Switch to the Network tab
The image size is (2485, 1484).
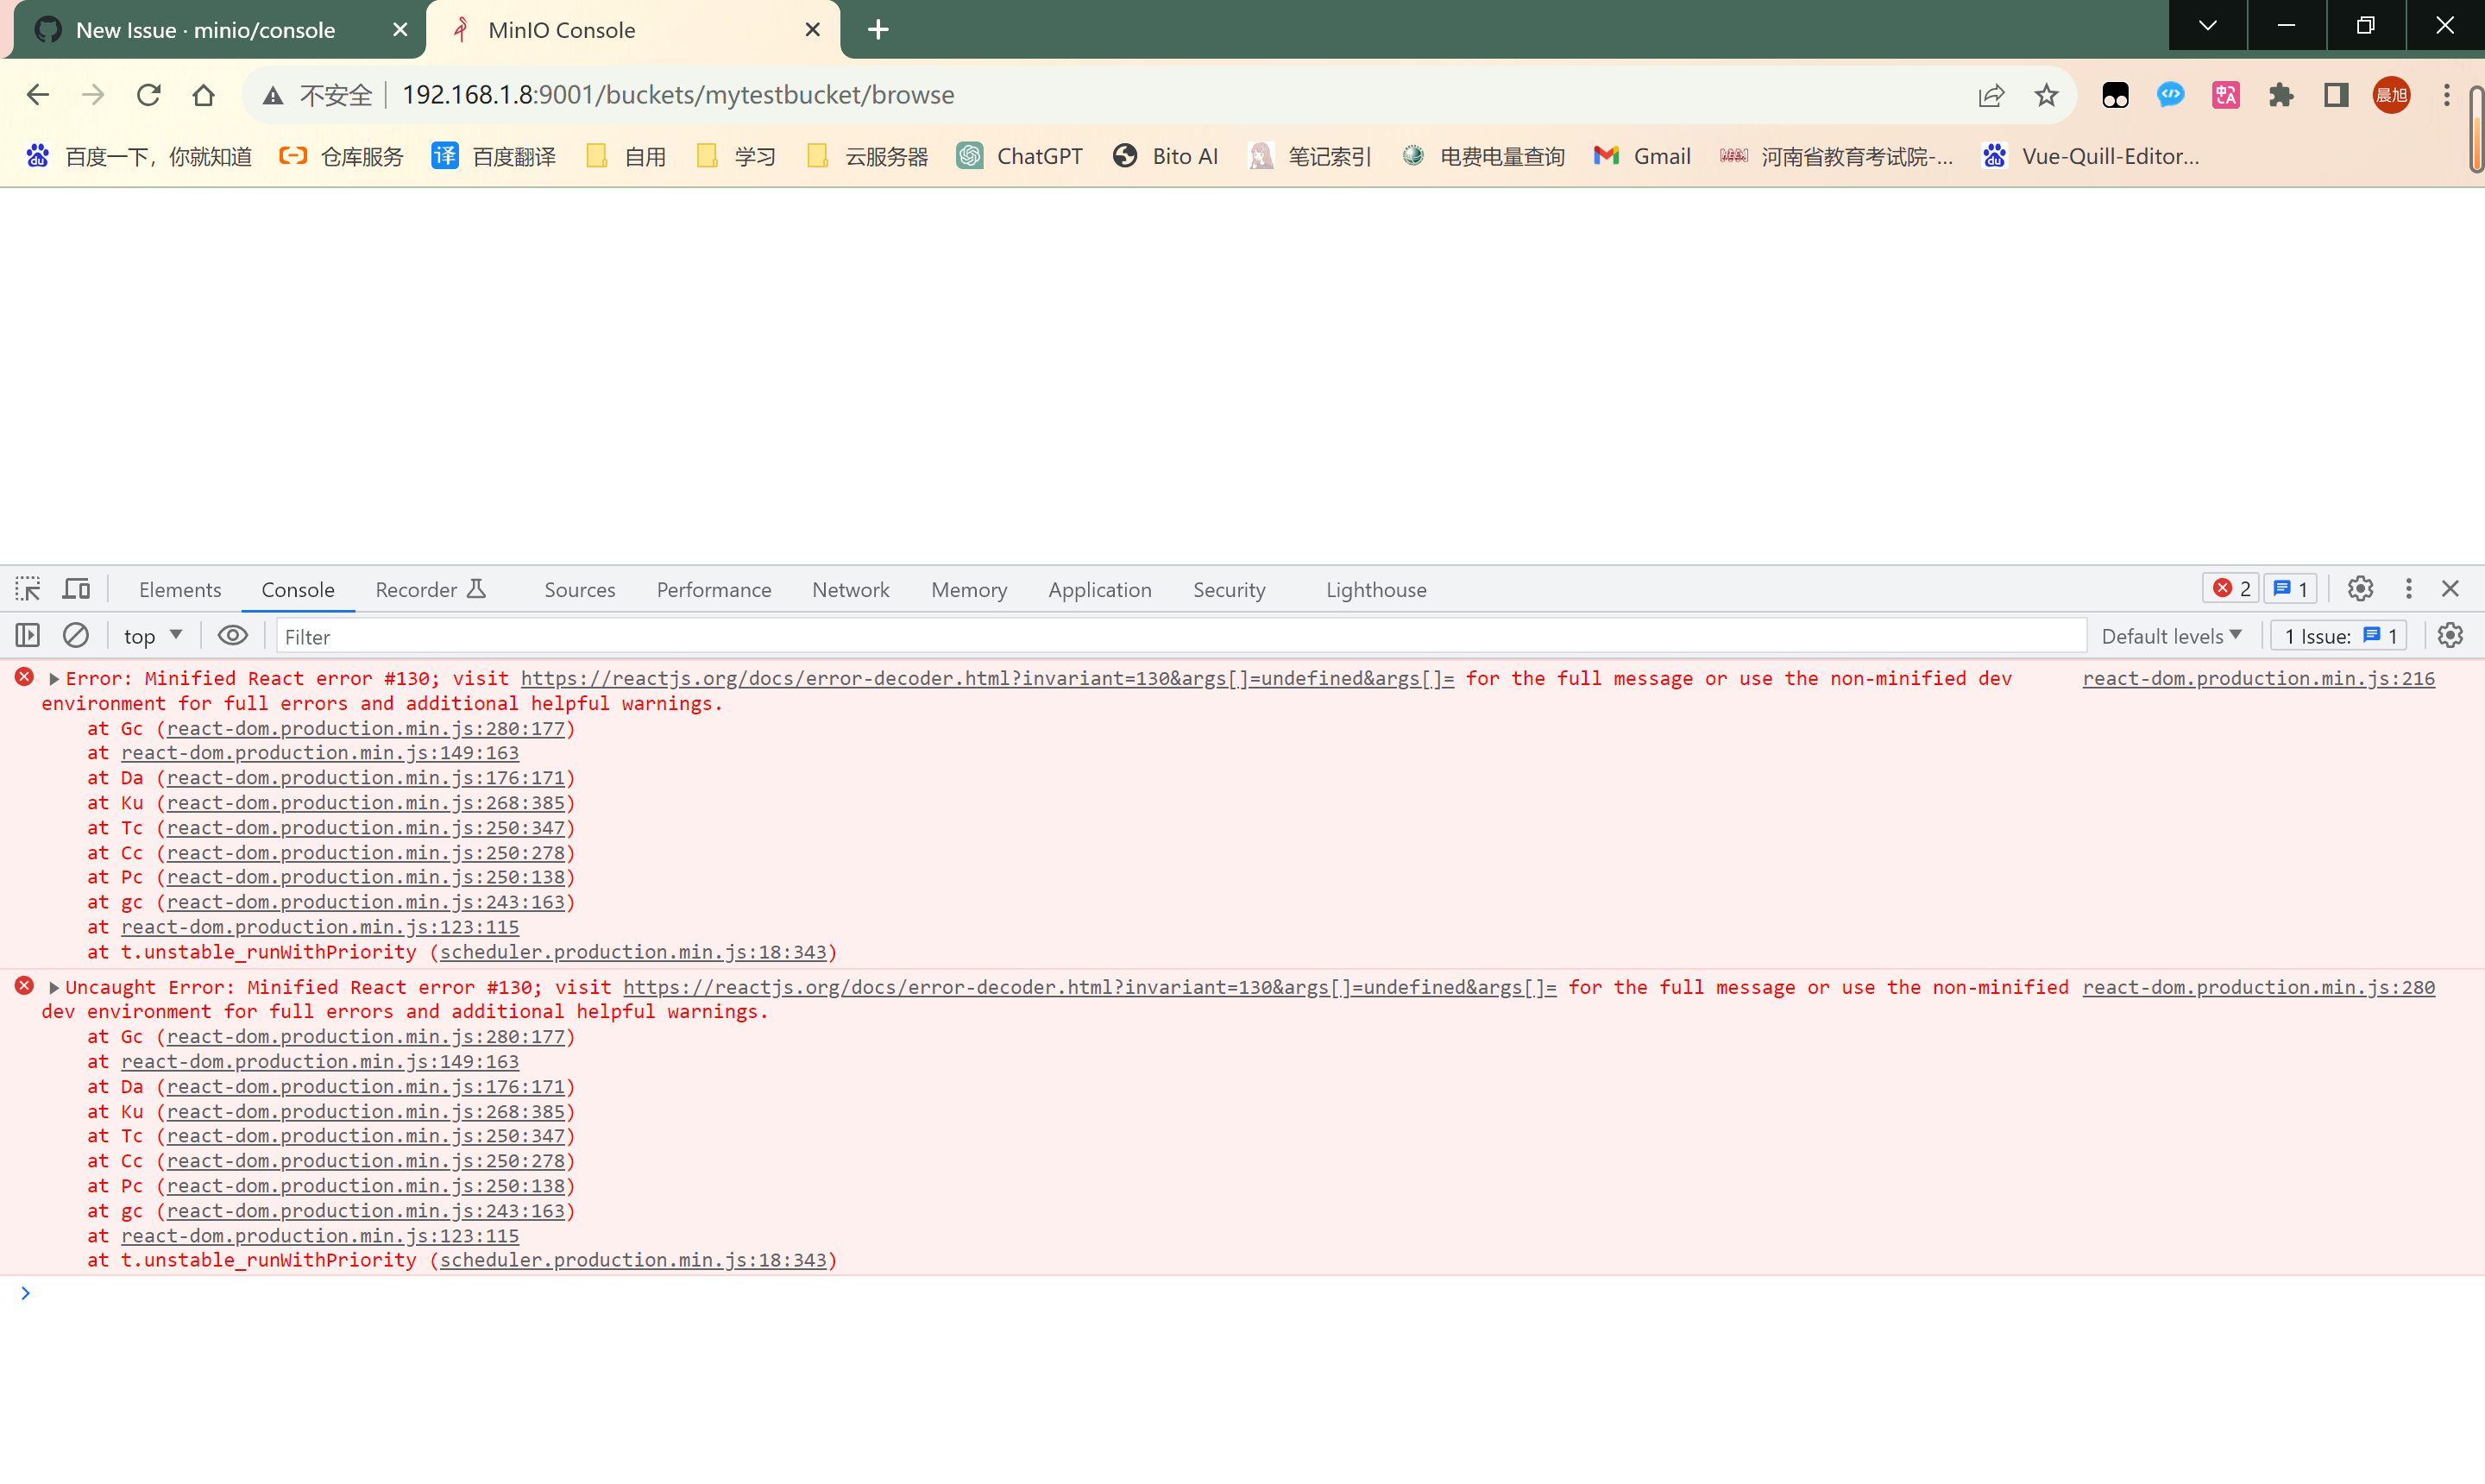(850, 590)
